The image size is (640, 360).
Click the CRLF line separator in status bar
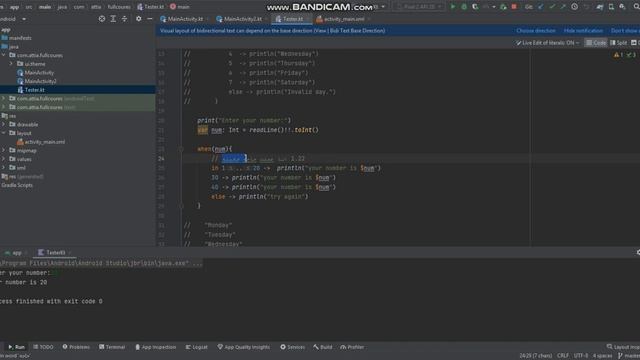[x=562, y=356]
